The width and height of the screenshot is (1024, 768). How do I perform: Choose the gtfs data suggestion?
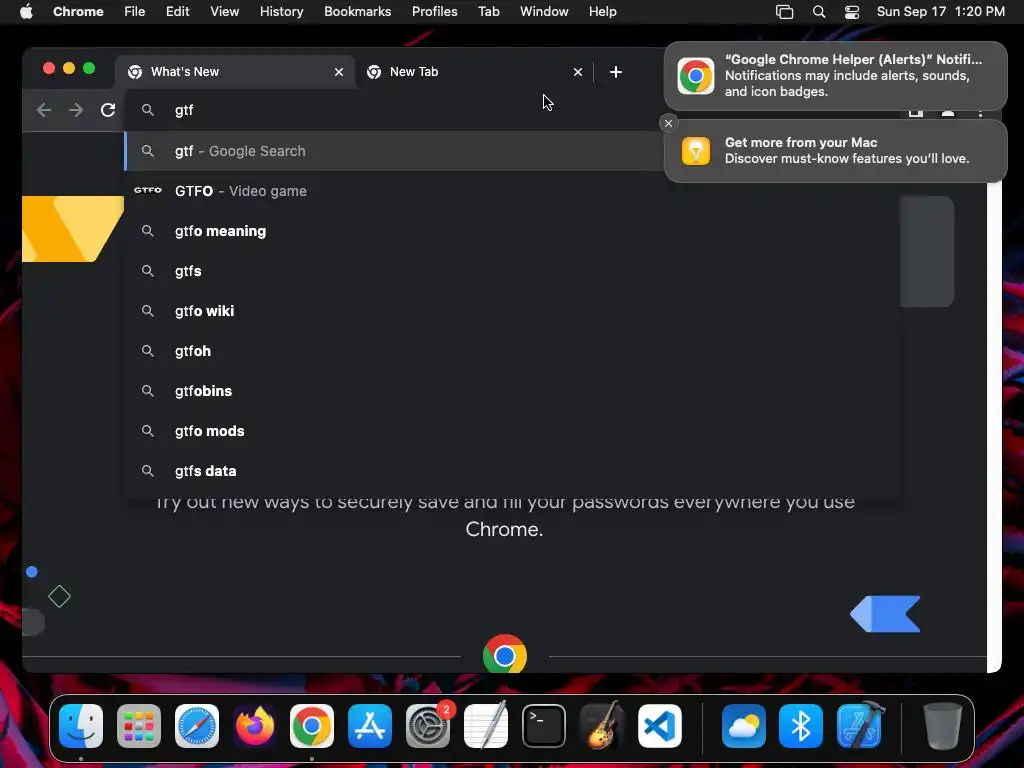tap(513, 471)
